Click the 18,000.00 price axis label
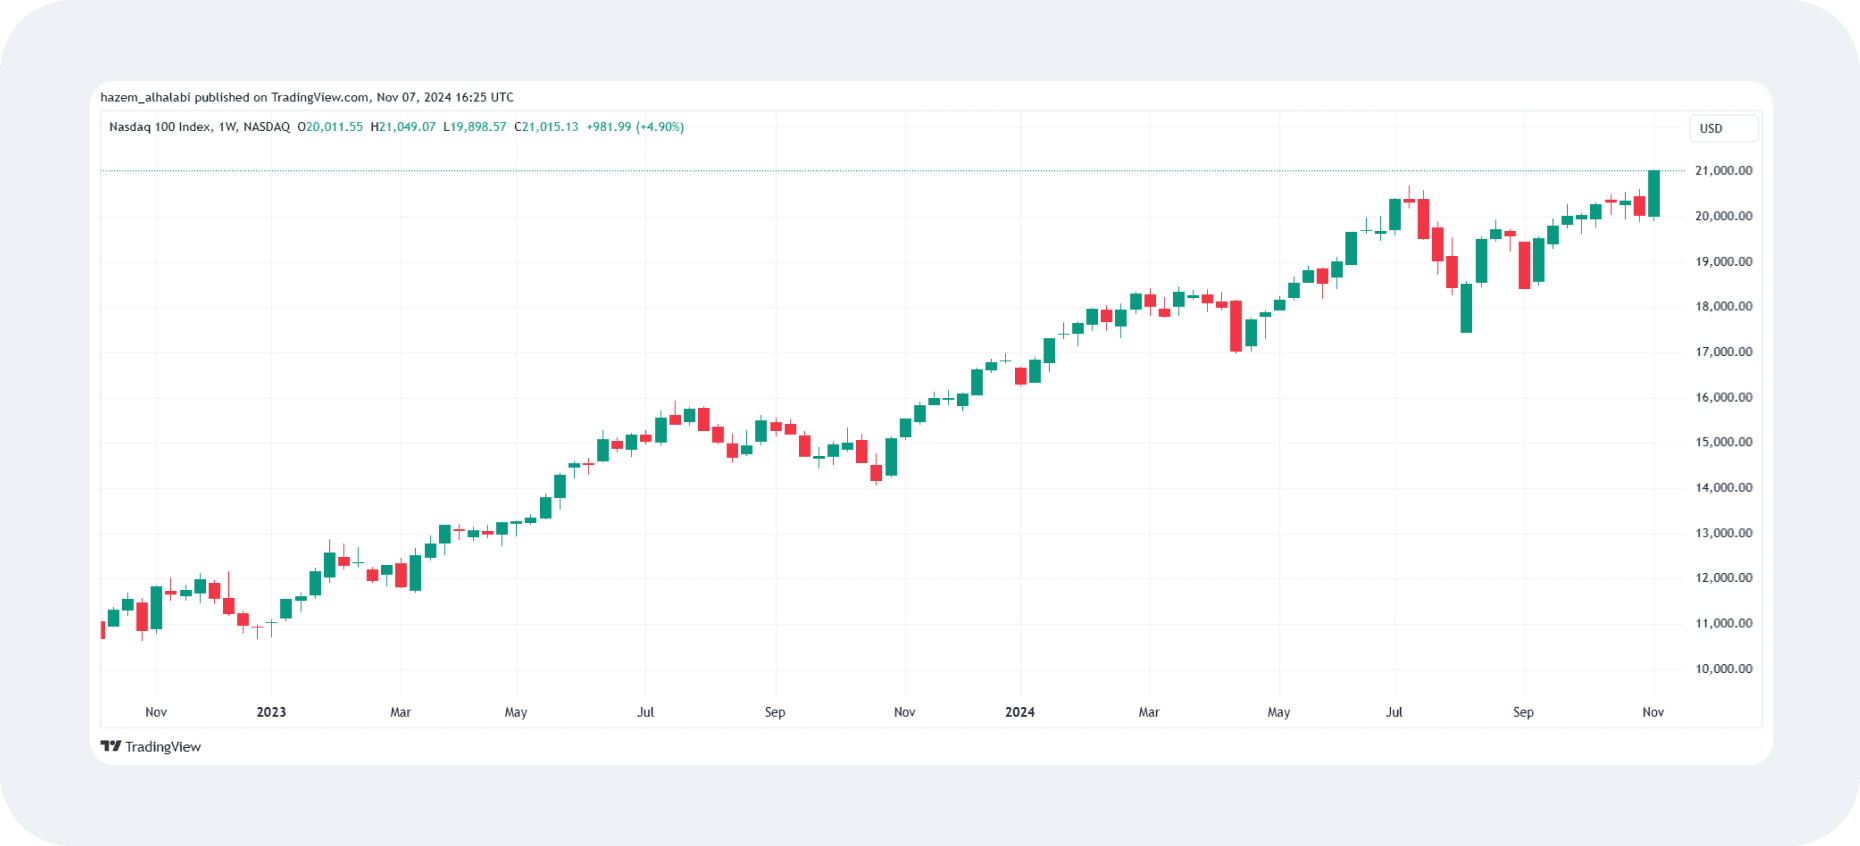Image resolution: width=1860 pixels, height=846 pixels. click(x=1723, y=307)
